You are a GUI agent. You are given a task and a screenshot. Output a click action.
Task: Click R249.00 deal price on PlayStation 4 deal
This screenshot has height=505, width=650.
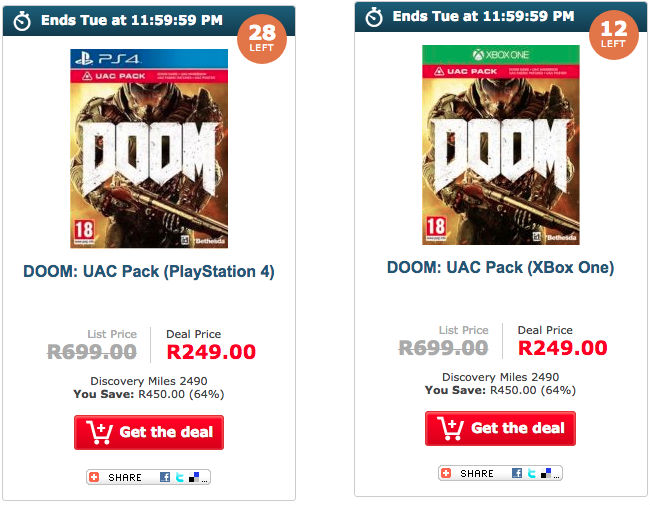tap(211, 352)
